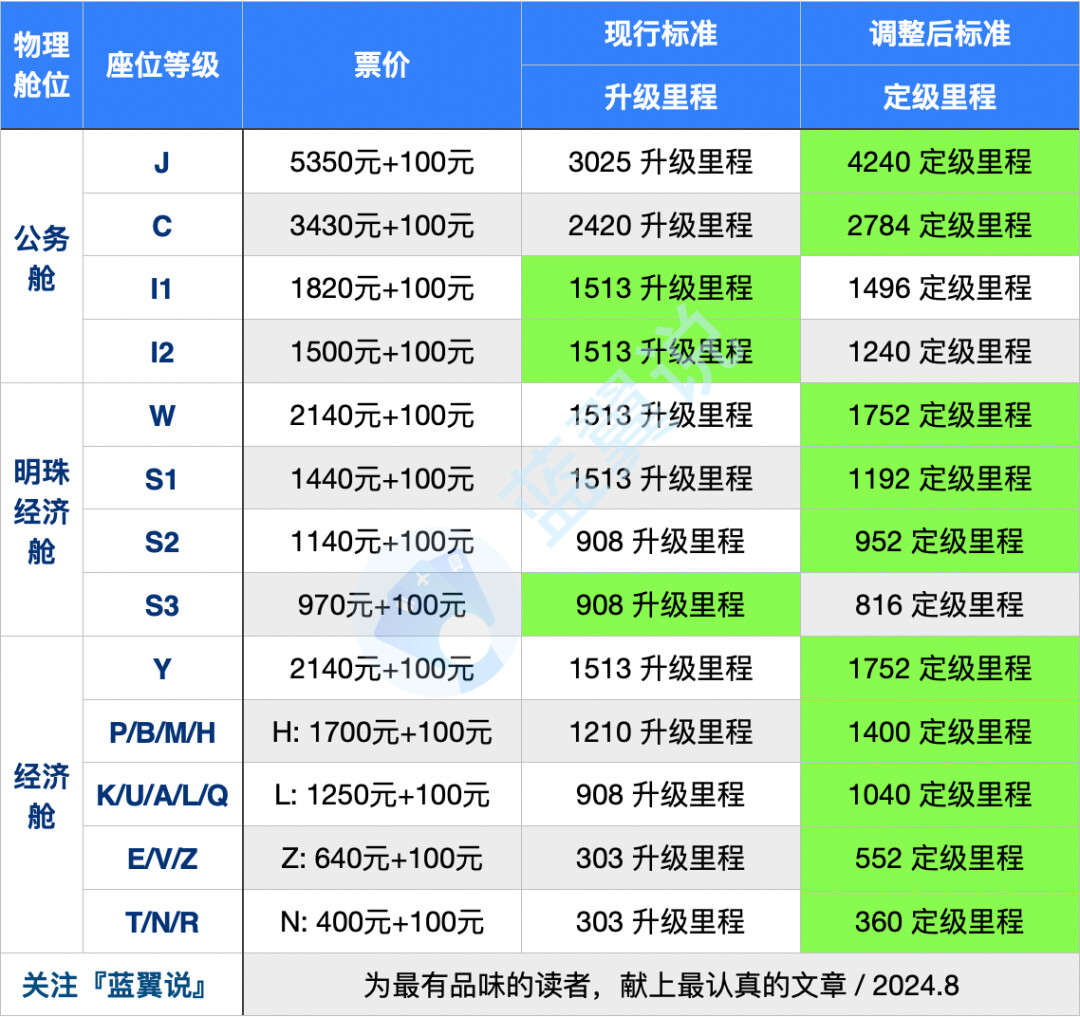This screenshot has height=1017, width=1080.
Task: Select the K/U/A/L/Q seat class cell
Action: tap(162, 795)
